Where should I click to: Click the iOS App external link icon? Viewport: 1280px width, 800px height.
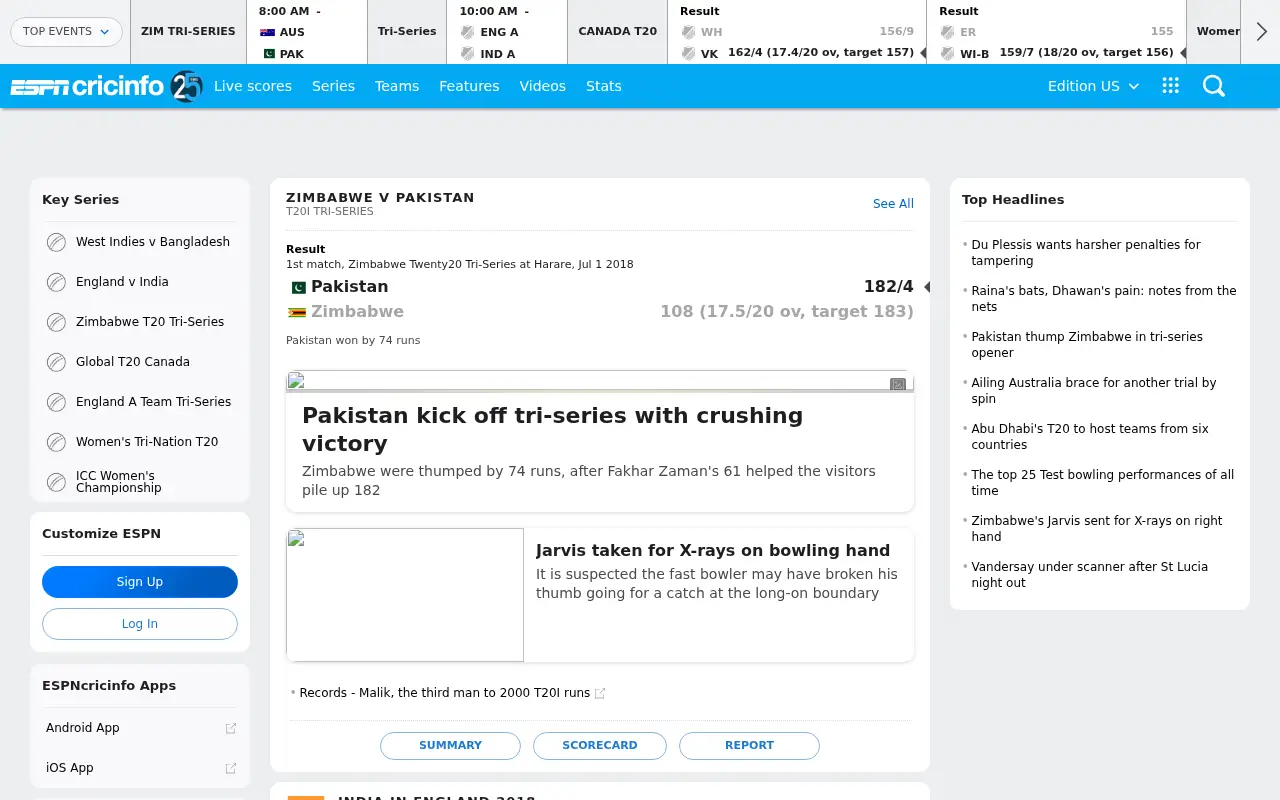click(x=231, y=768)
